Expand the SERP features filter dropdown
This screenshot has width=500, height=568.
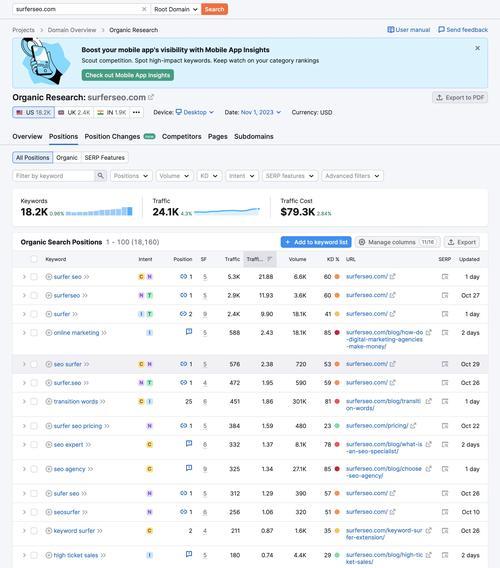pos(290,176)
